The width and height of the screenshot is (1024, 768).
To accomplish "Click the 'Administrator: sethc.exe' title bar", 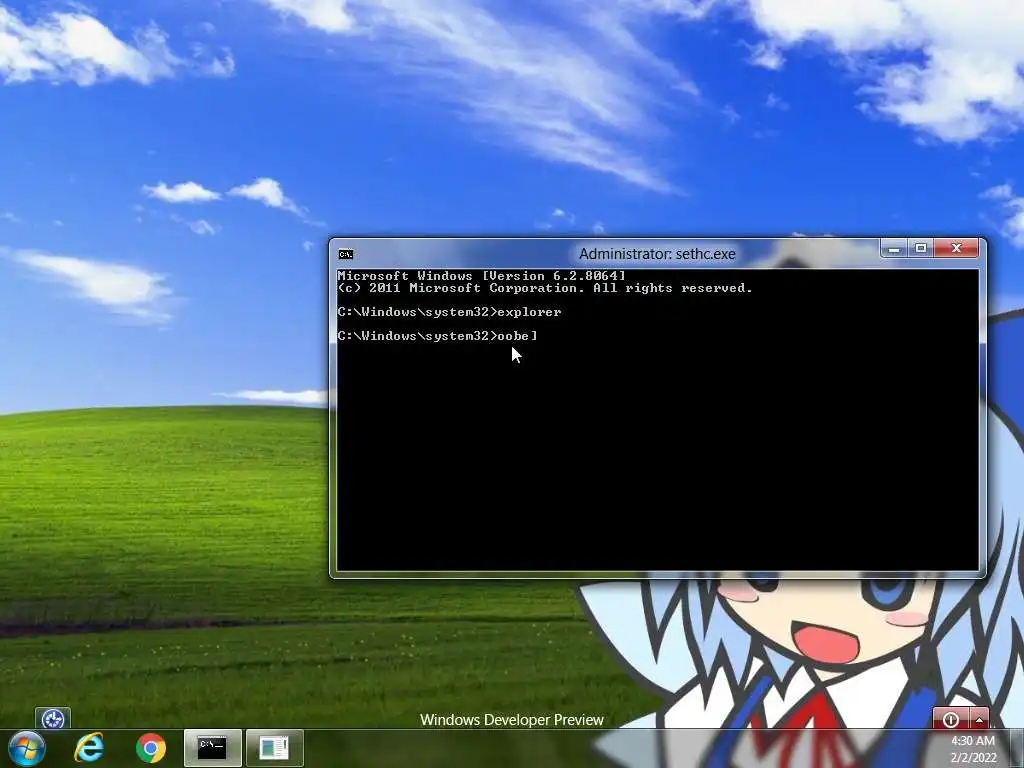I will coord(657,254).
